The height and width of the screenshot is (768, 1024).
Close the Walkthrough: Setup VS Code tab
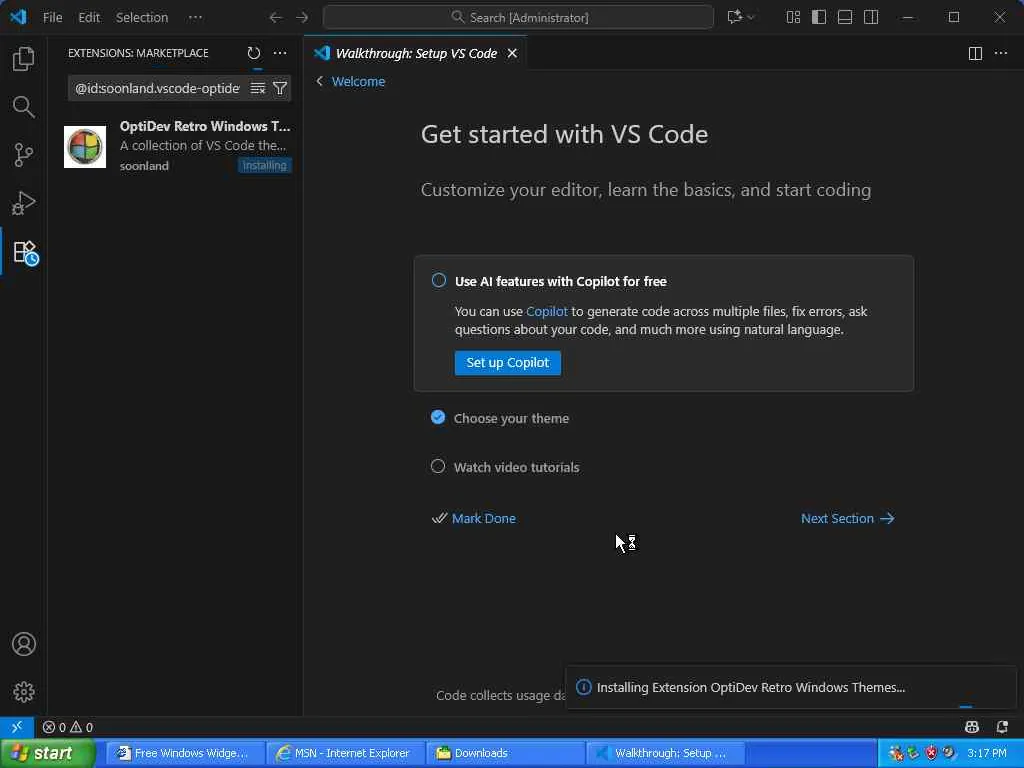tap(513, 54)
